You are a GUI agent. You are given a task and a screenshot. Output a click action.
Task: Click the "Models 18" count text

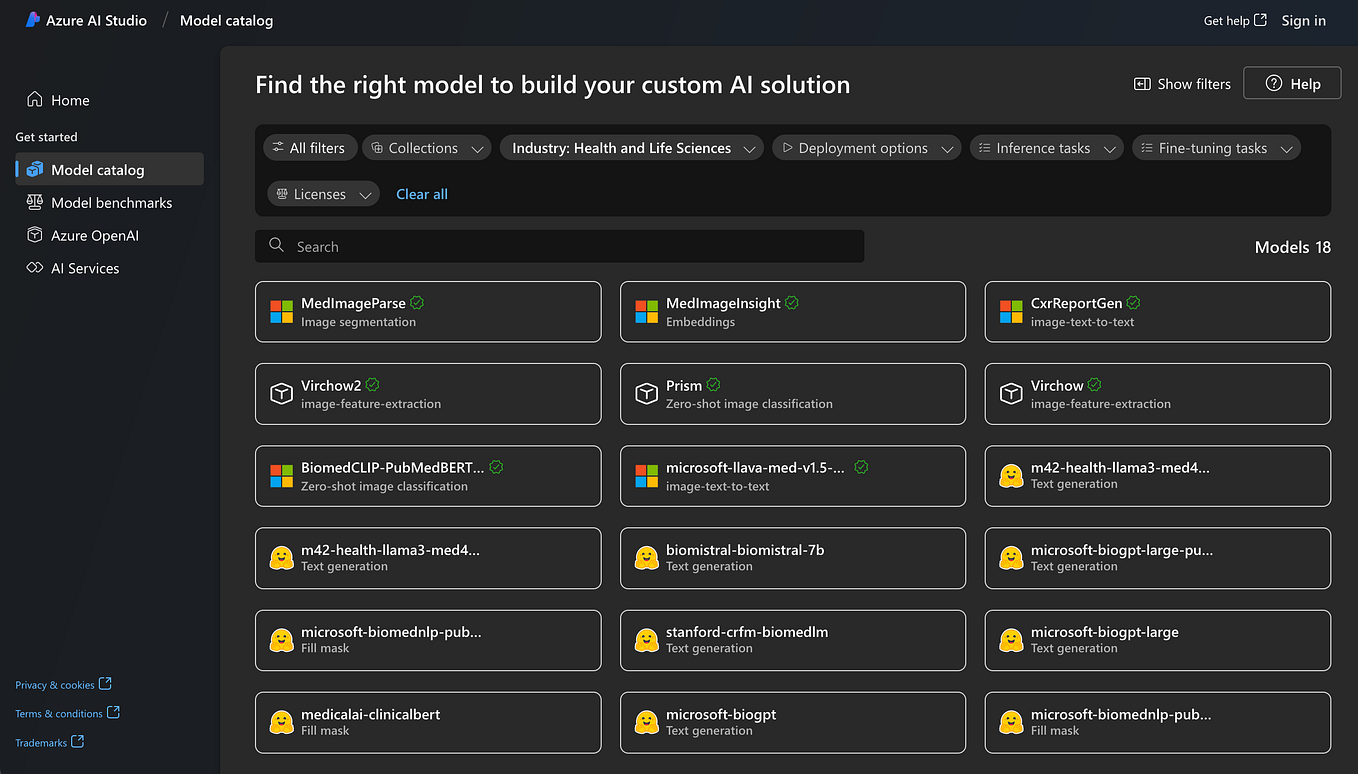click(x=1292, y=247)
